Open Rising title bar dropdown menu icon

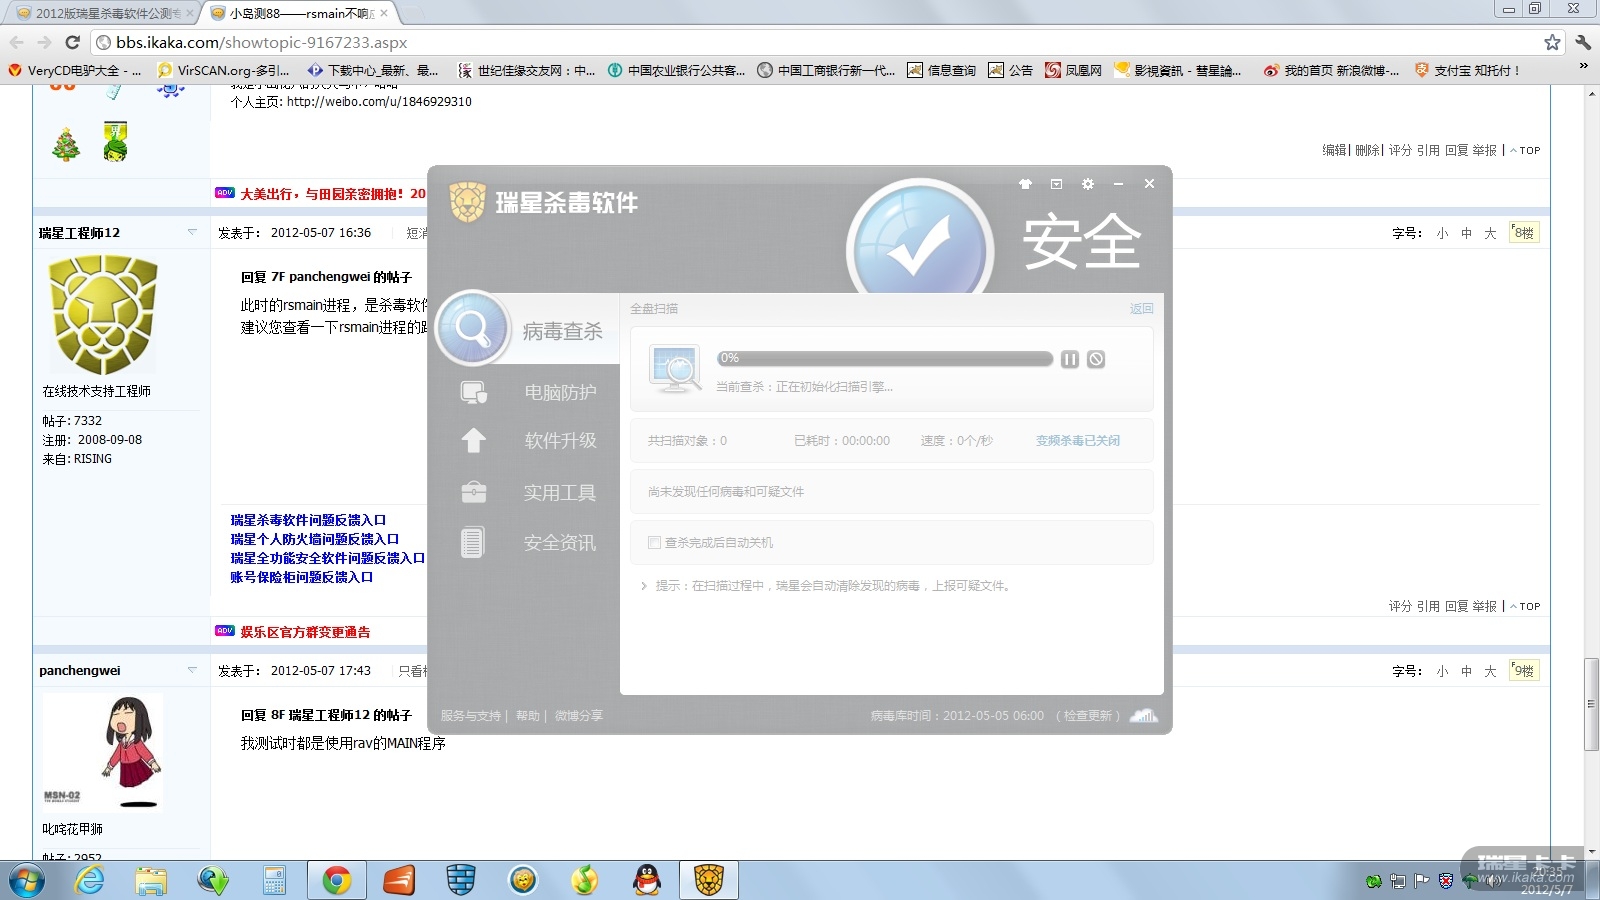tap(1056, 184)
